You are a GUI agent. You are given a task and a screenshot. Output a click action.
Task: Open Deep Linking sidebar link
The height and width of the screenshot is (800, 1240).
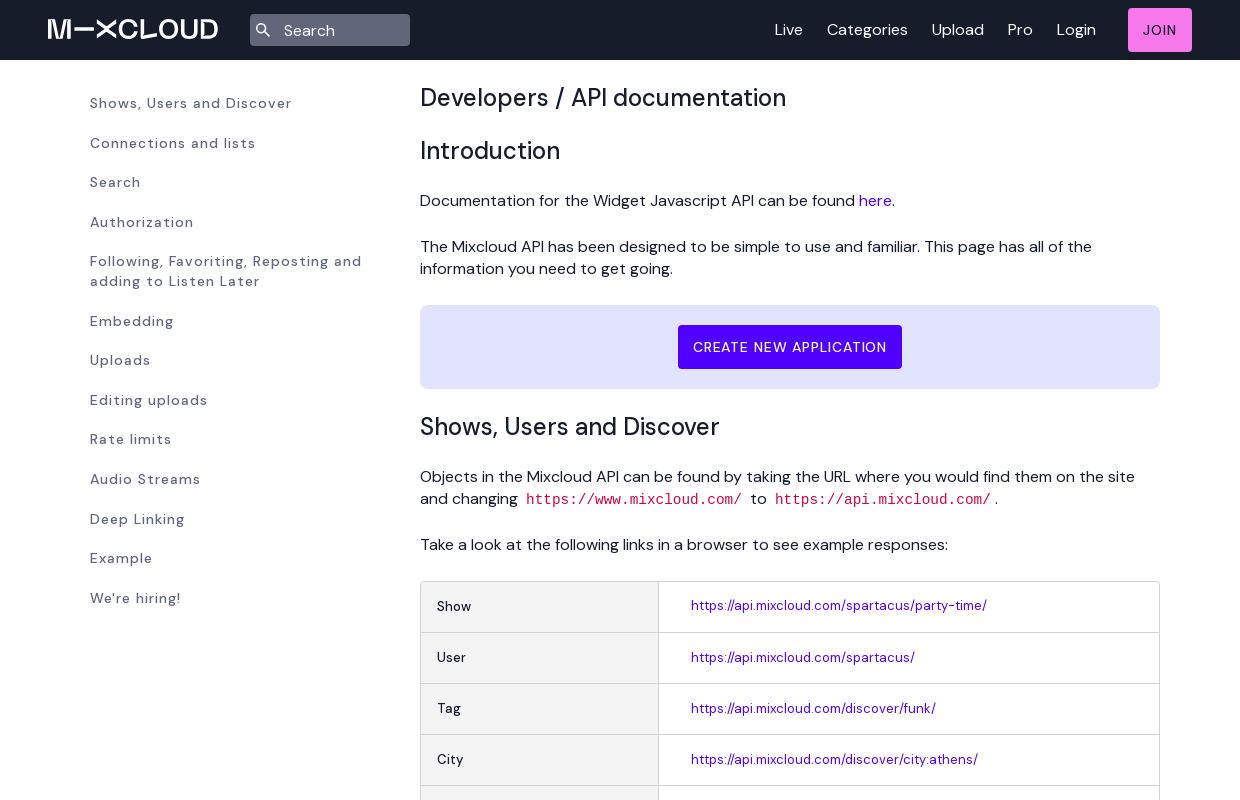point(137,519)
